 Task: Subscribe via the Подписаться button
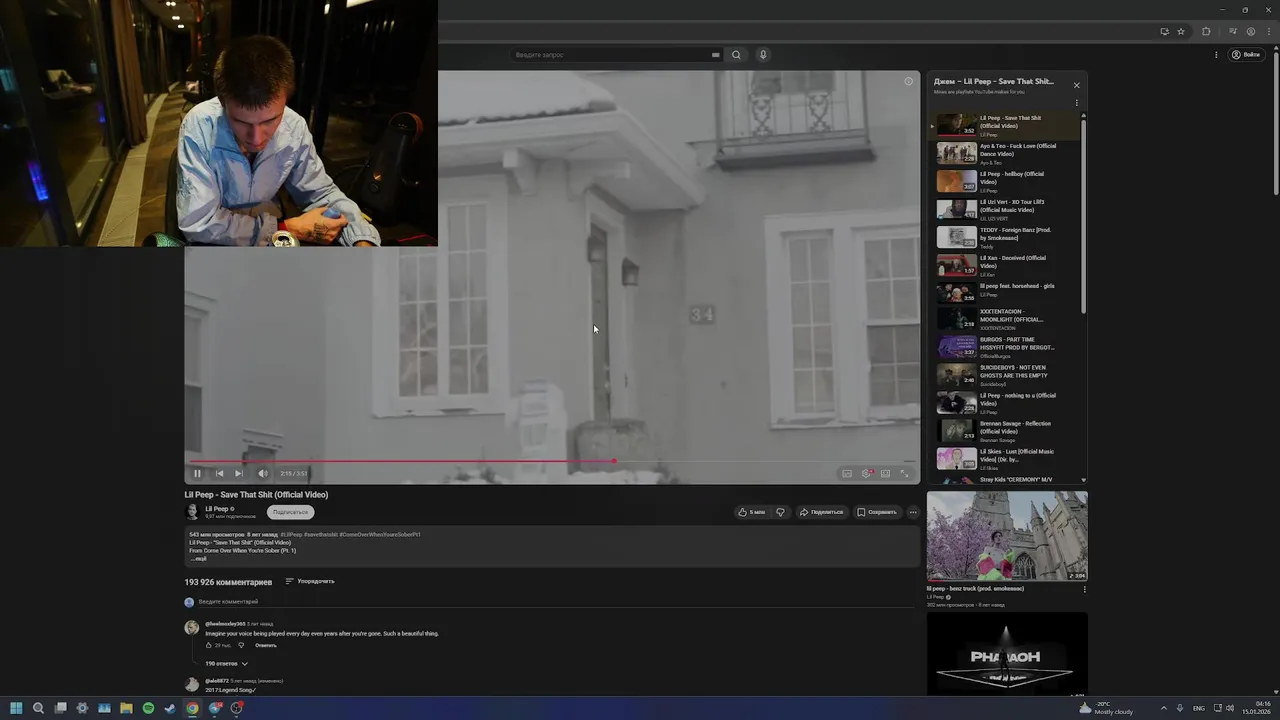(x=290, y=512)
